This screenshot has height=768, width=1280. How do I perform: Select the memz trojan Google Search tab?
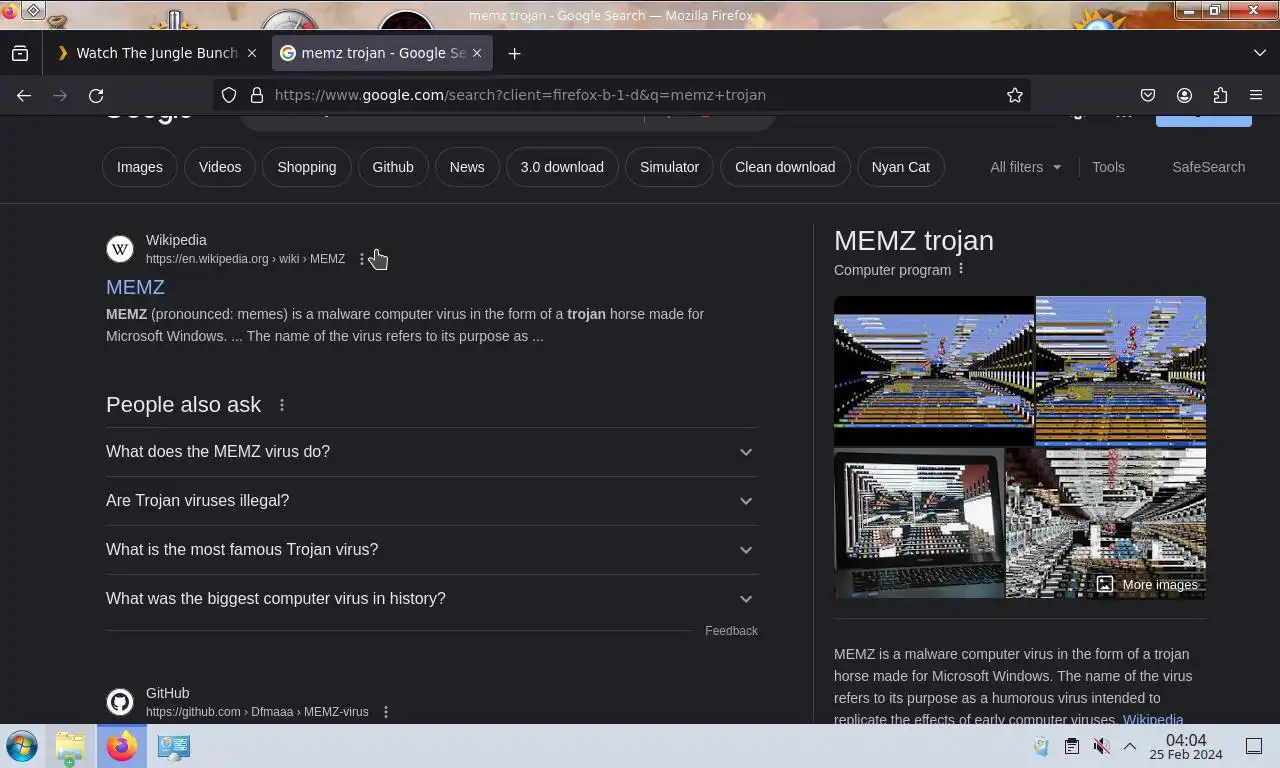click(x=382, y=53)
